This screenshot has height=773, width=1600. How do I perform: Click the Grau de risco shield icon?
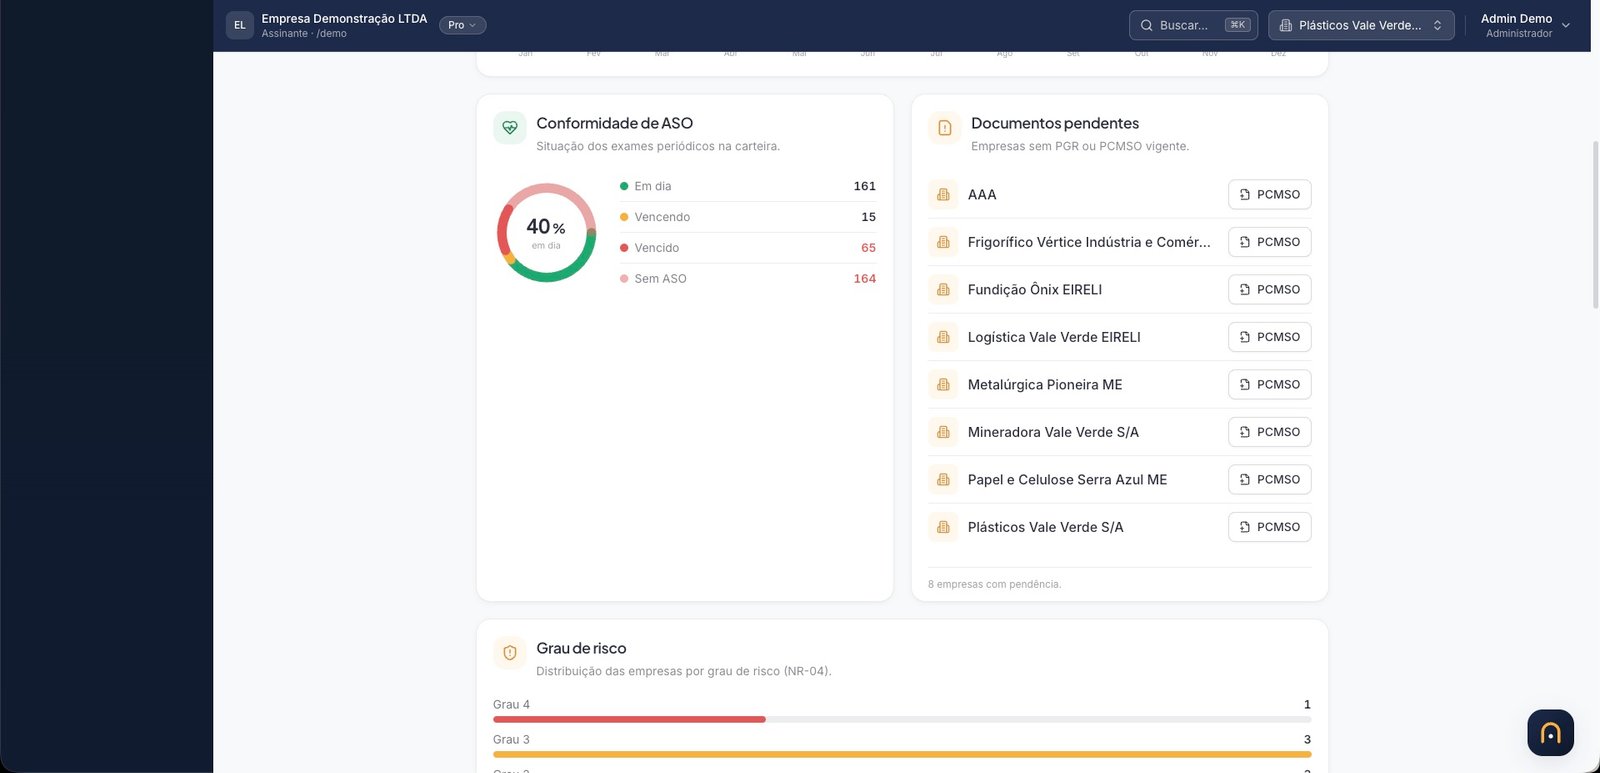pyautogui.click(x=510, y=653)
